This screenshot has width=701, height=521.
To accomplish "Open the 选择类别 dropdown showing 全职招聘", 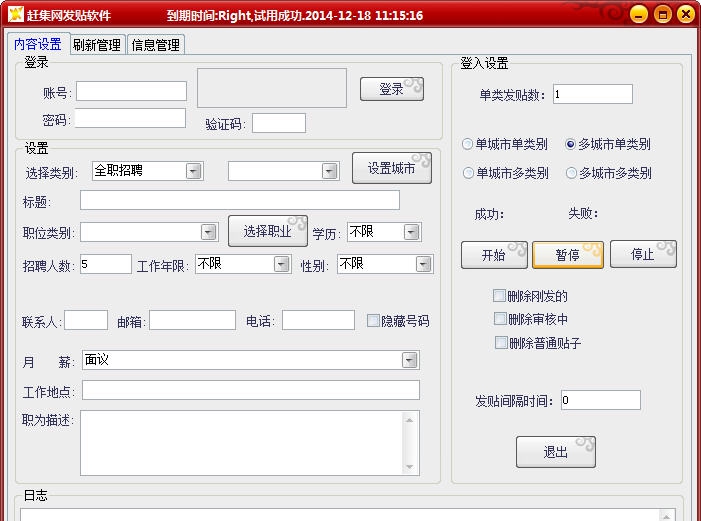I will tap(148, 171).
